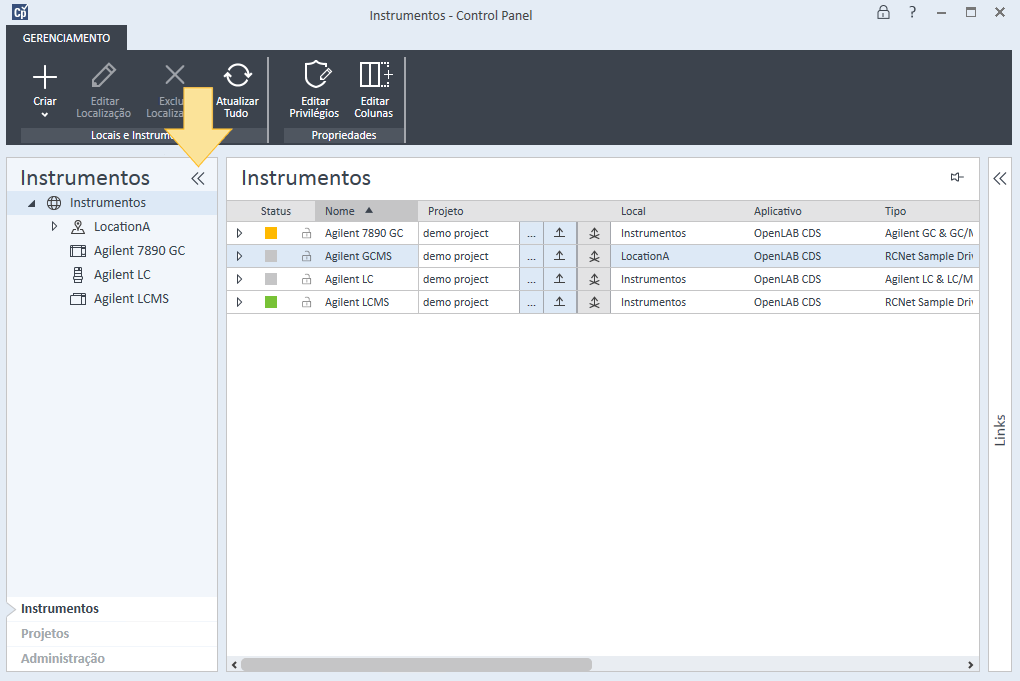This screenshot has width=1020, height=681.
Task: Click lock icon in Agilent LCMS row
Action: [x=306, y=302]
